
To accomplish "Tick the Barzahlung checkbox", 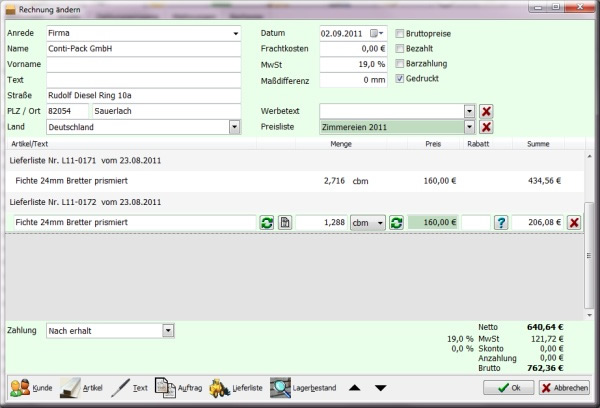I will 399,64.
